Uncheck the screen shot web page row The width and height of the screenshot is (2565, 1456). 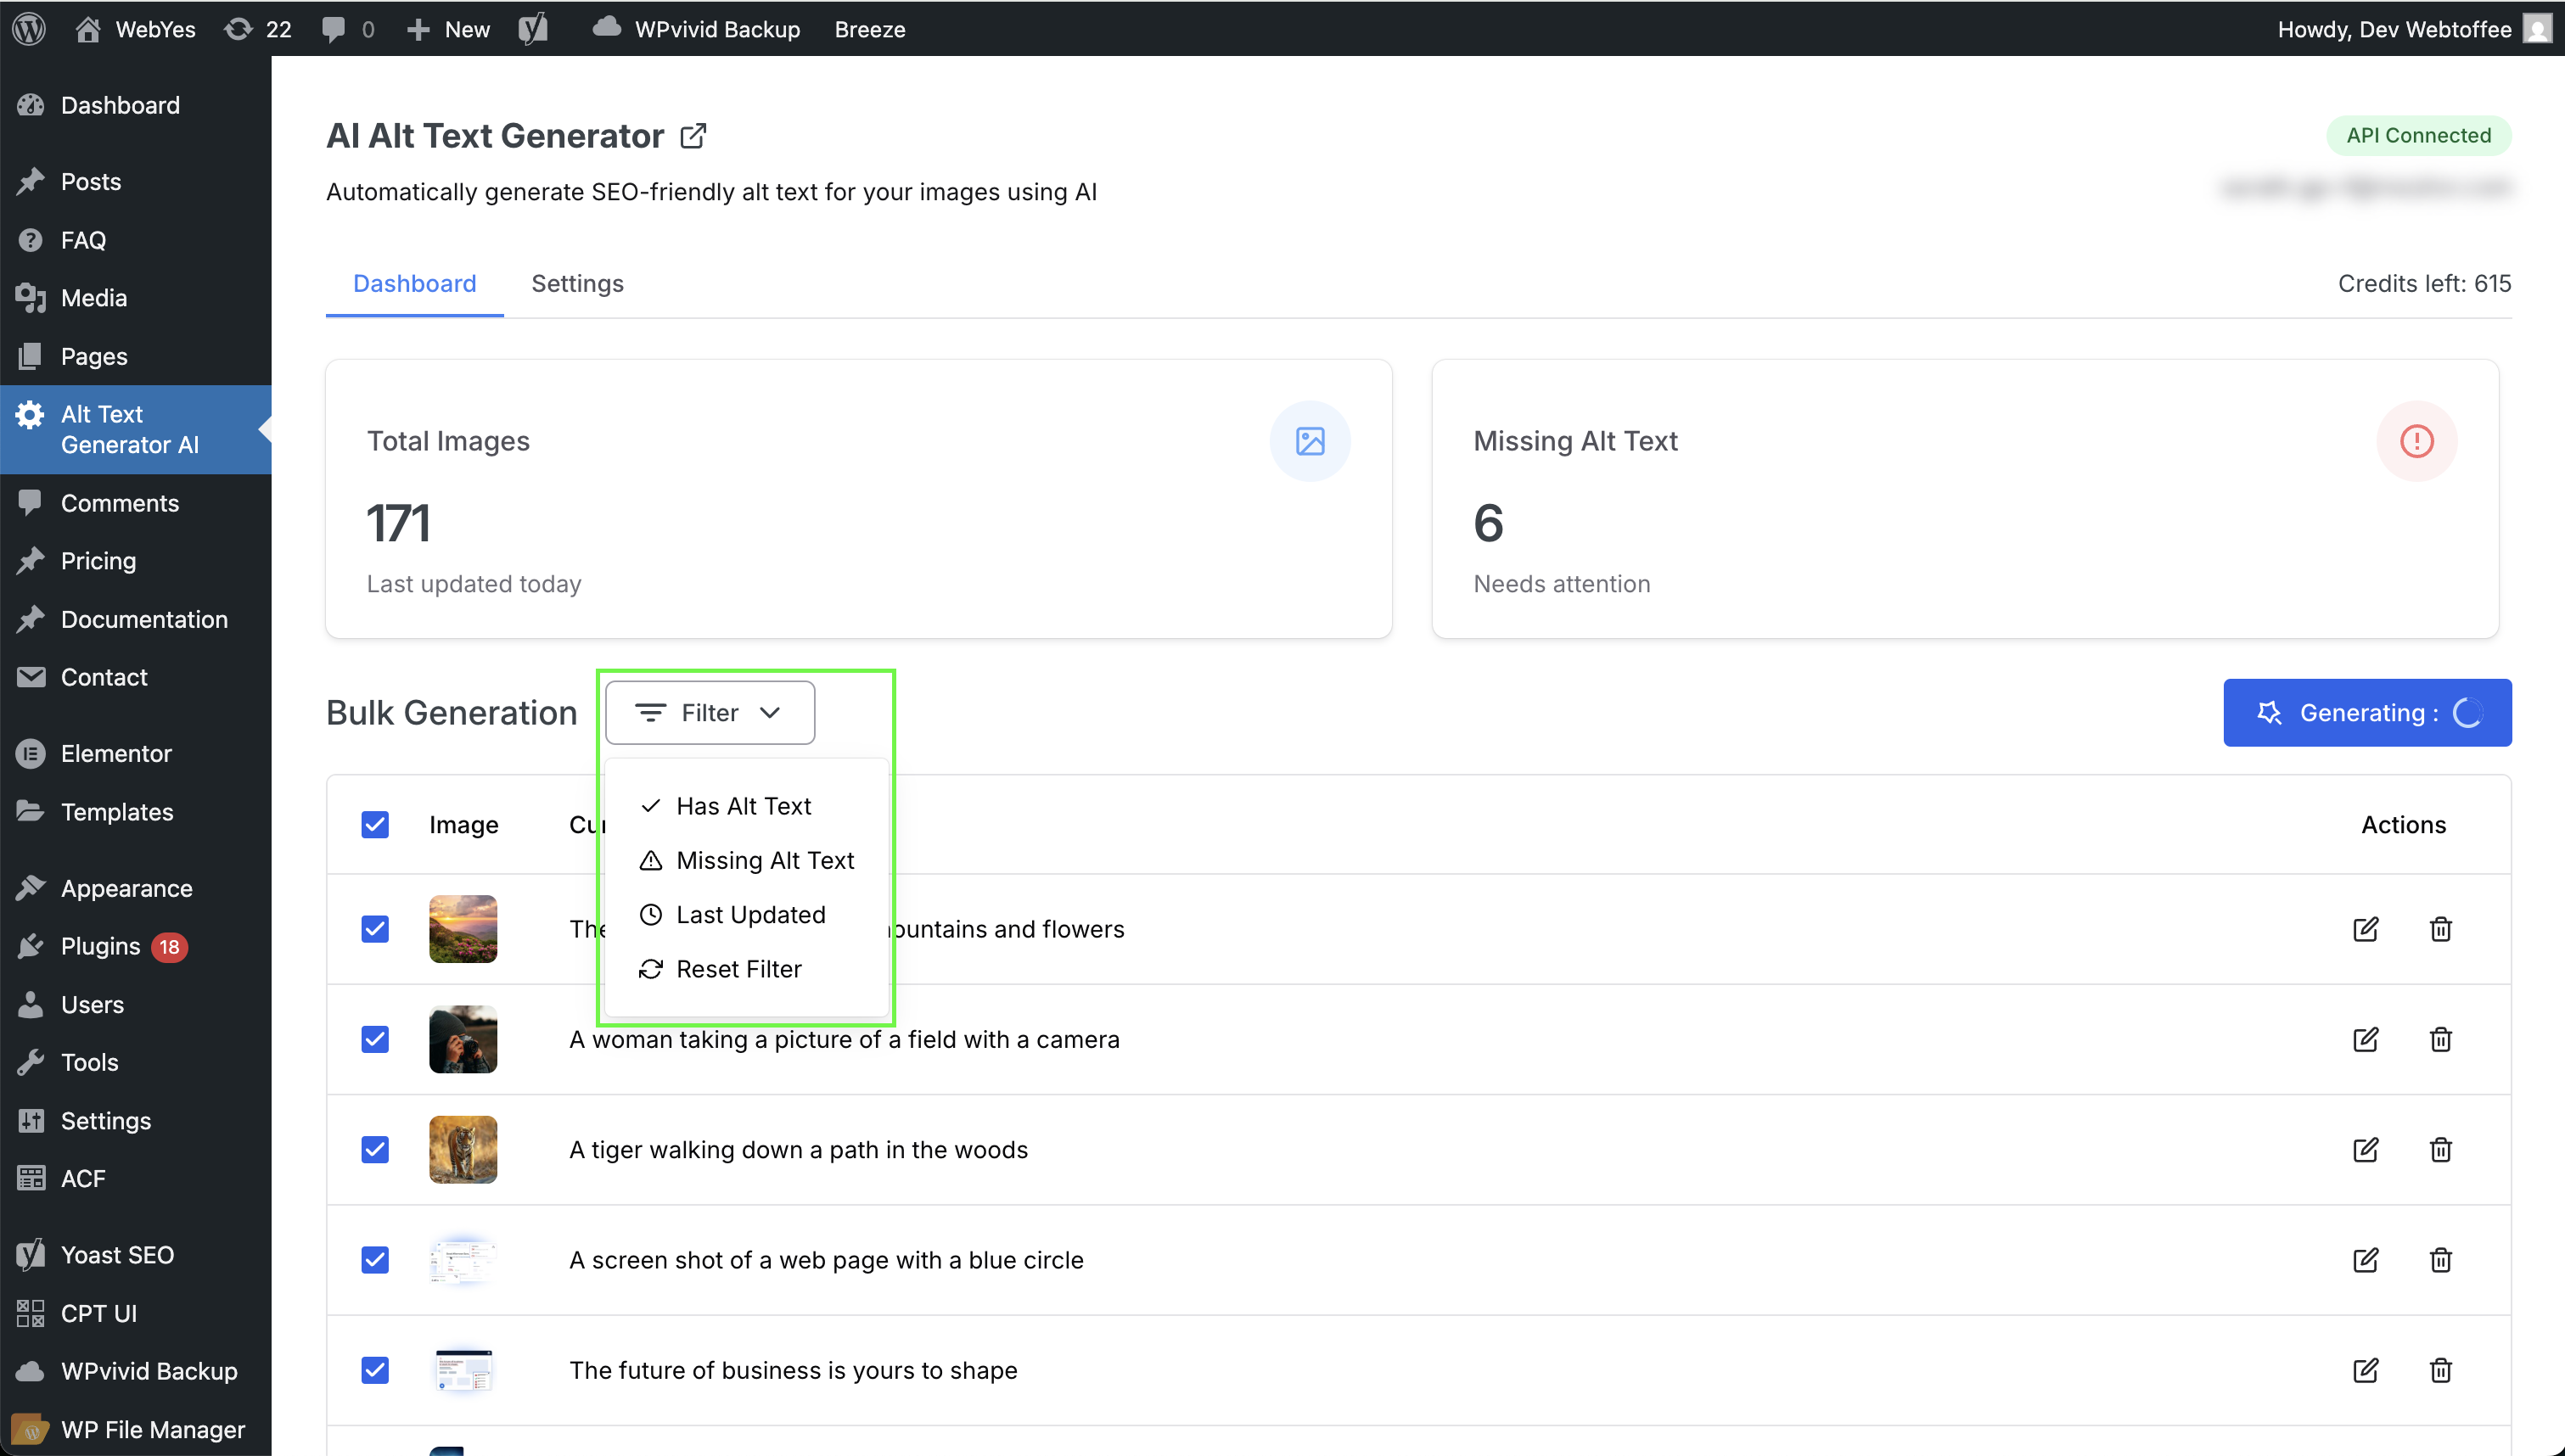coord(375,1260)
